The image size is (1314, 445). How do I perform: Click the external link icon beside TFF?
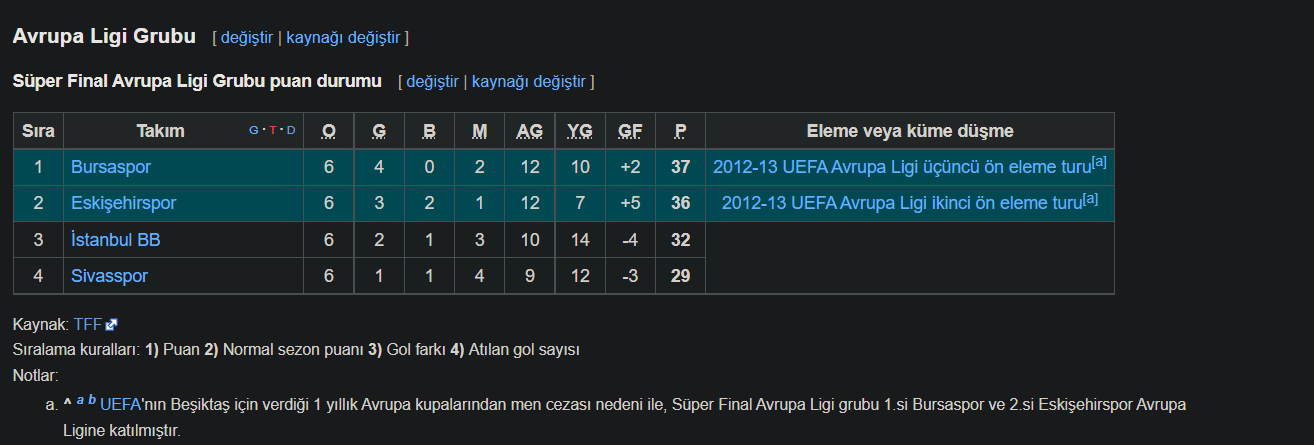[x=112, y=325]
